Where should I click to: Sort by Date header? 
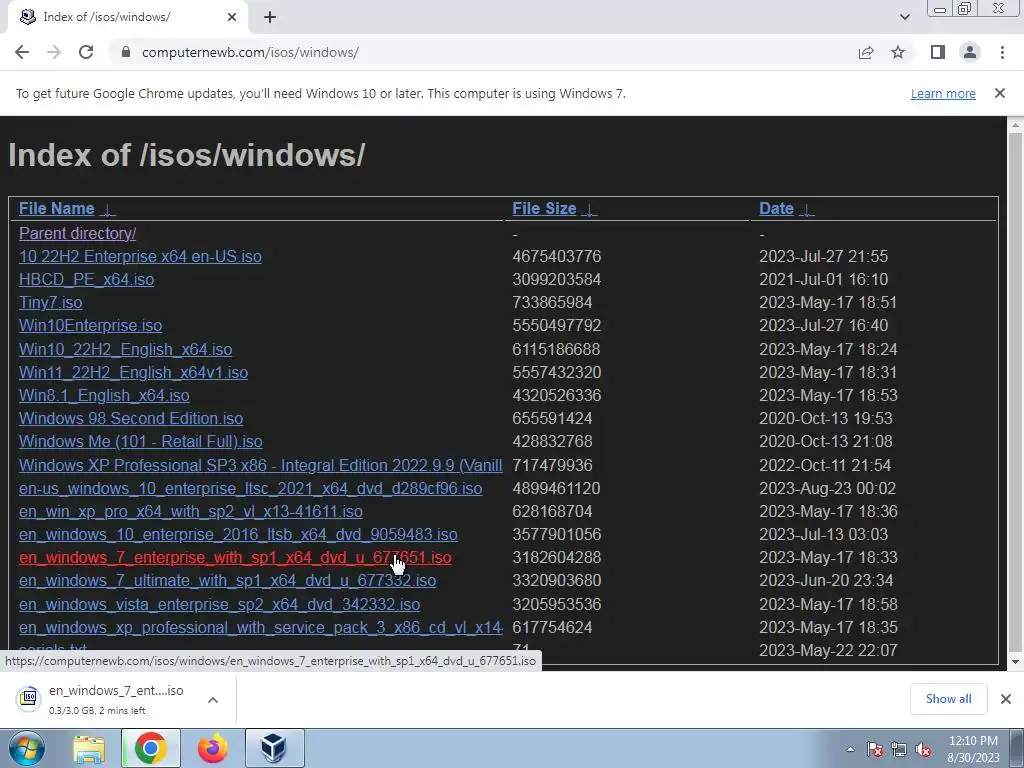point(776,208)
